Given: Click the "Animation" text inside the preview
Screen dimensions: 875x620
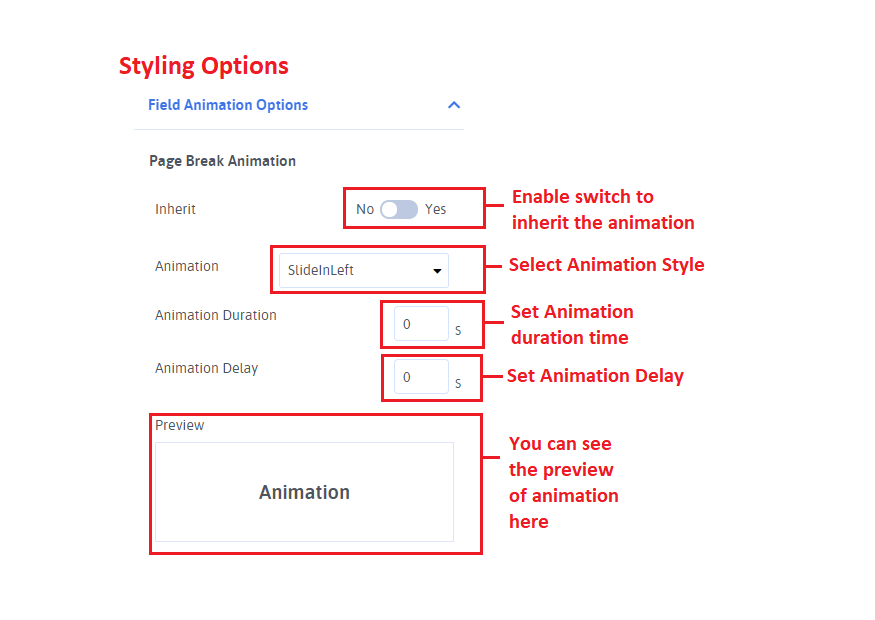Looking at the screenshot, I should coord(304,492).
